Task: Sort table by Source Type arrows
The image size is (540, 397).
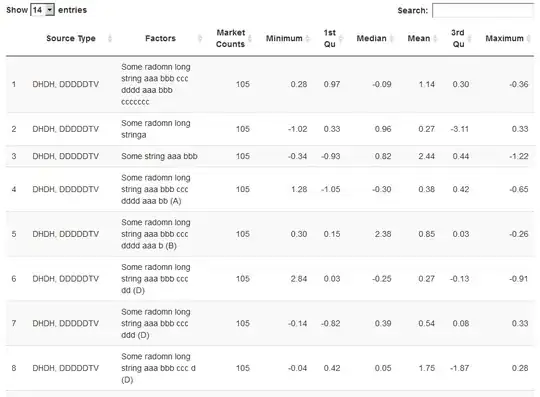Action: [x=110, y=38]
